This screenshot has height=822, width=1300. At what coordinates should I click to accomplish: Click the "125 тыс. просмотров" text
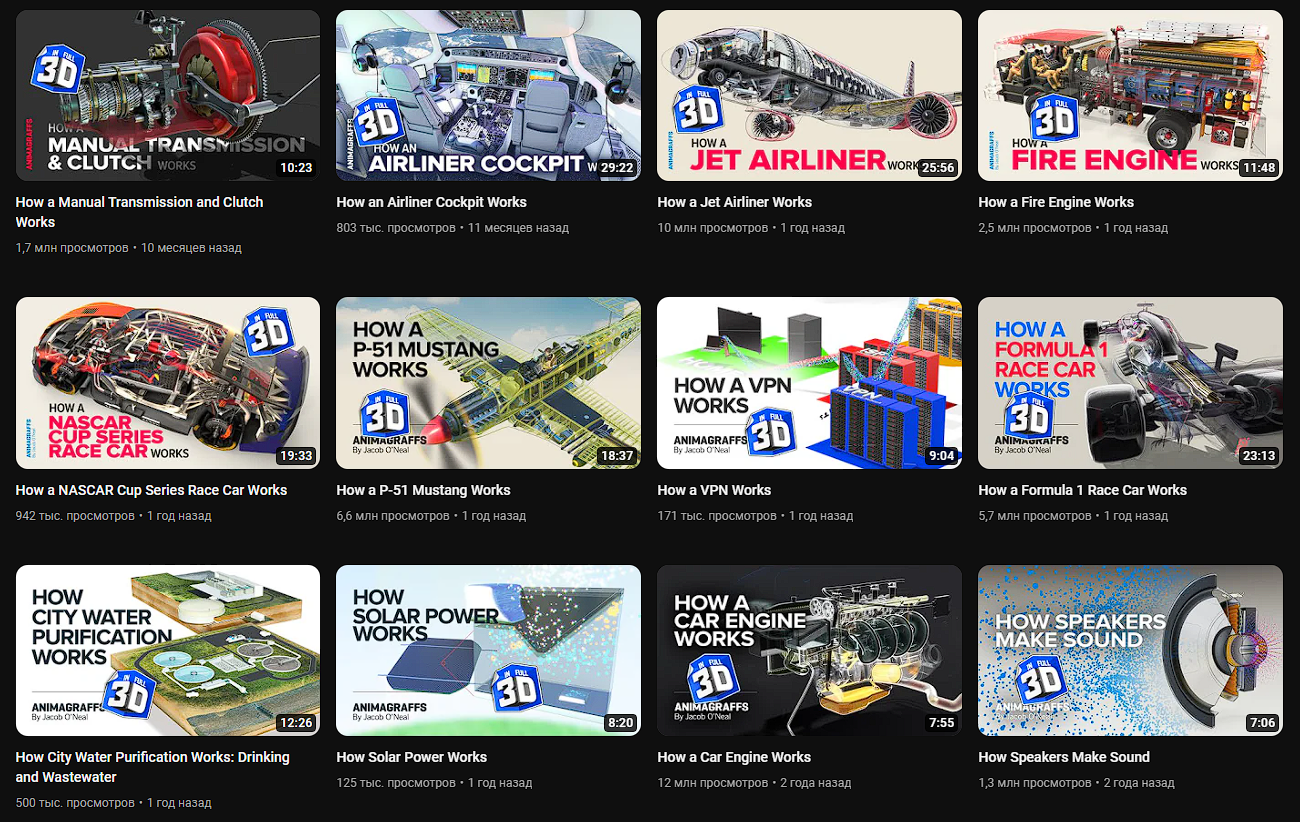point(396,783)
